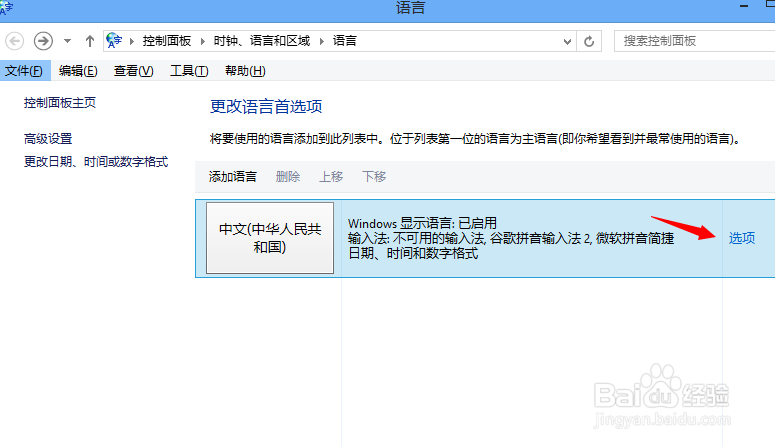Click the window icon in the title bar

tap(6, 8)
